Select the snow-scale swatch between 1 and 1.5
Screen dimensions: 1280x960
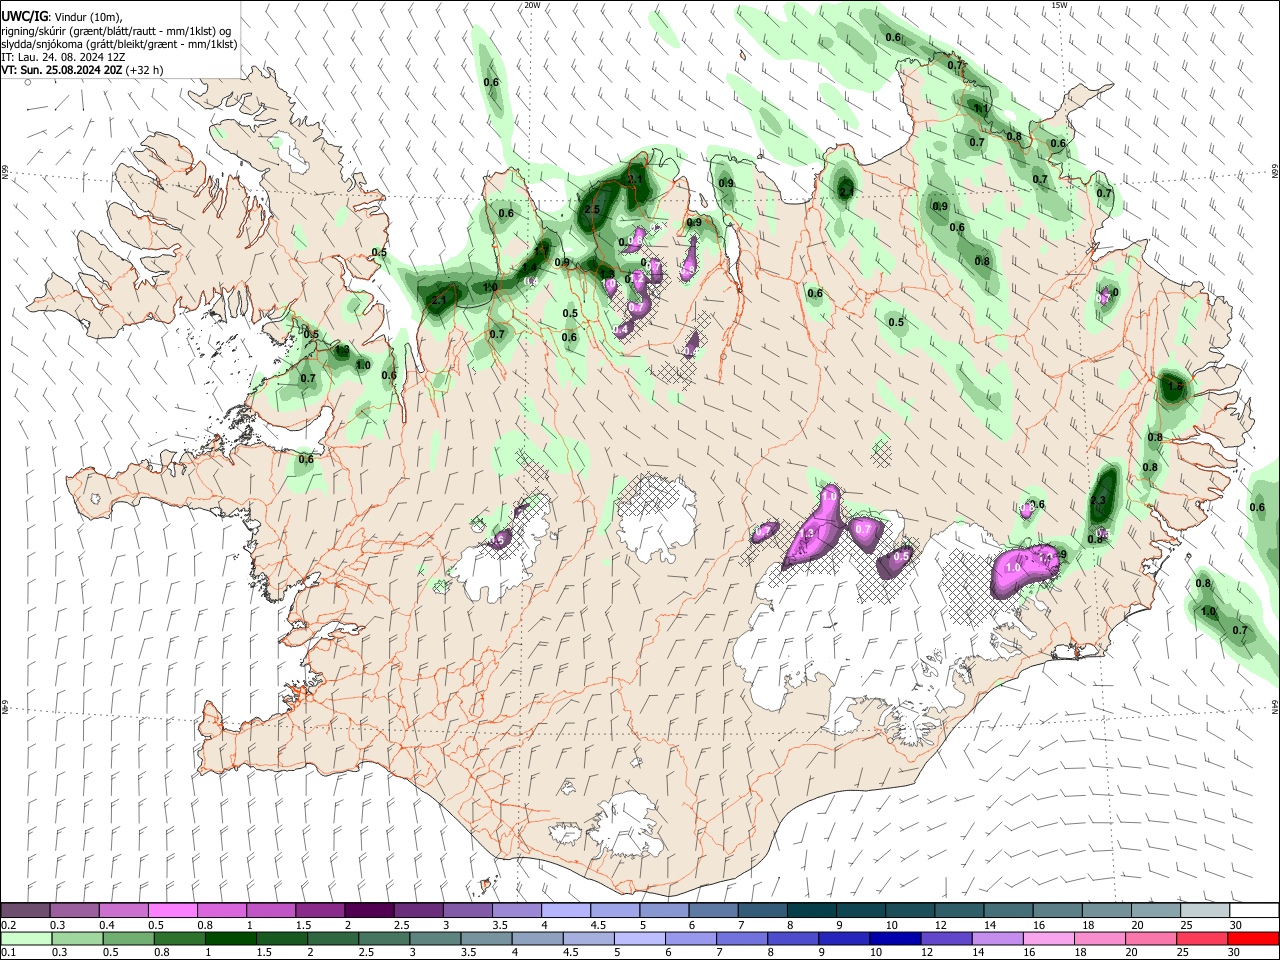click(270, 911)
